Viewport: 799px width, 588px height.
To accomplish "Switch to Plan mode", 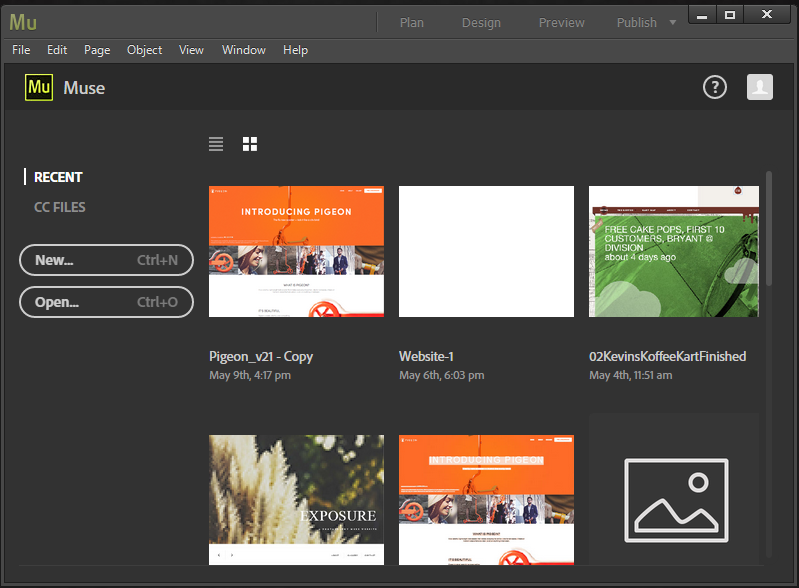I will click(412, 22).
